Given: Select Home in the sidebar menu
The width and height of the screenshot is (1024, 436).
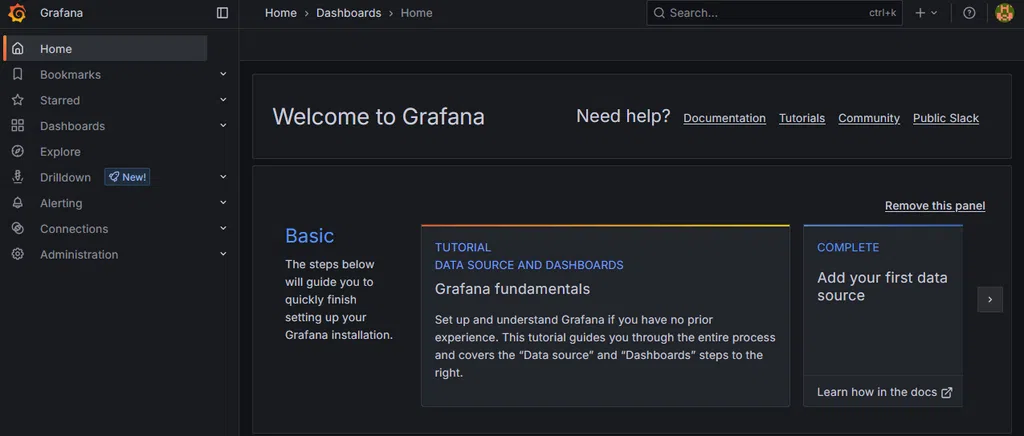Looking at the screenshot, I should point(106,49).
